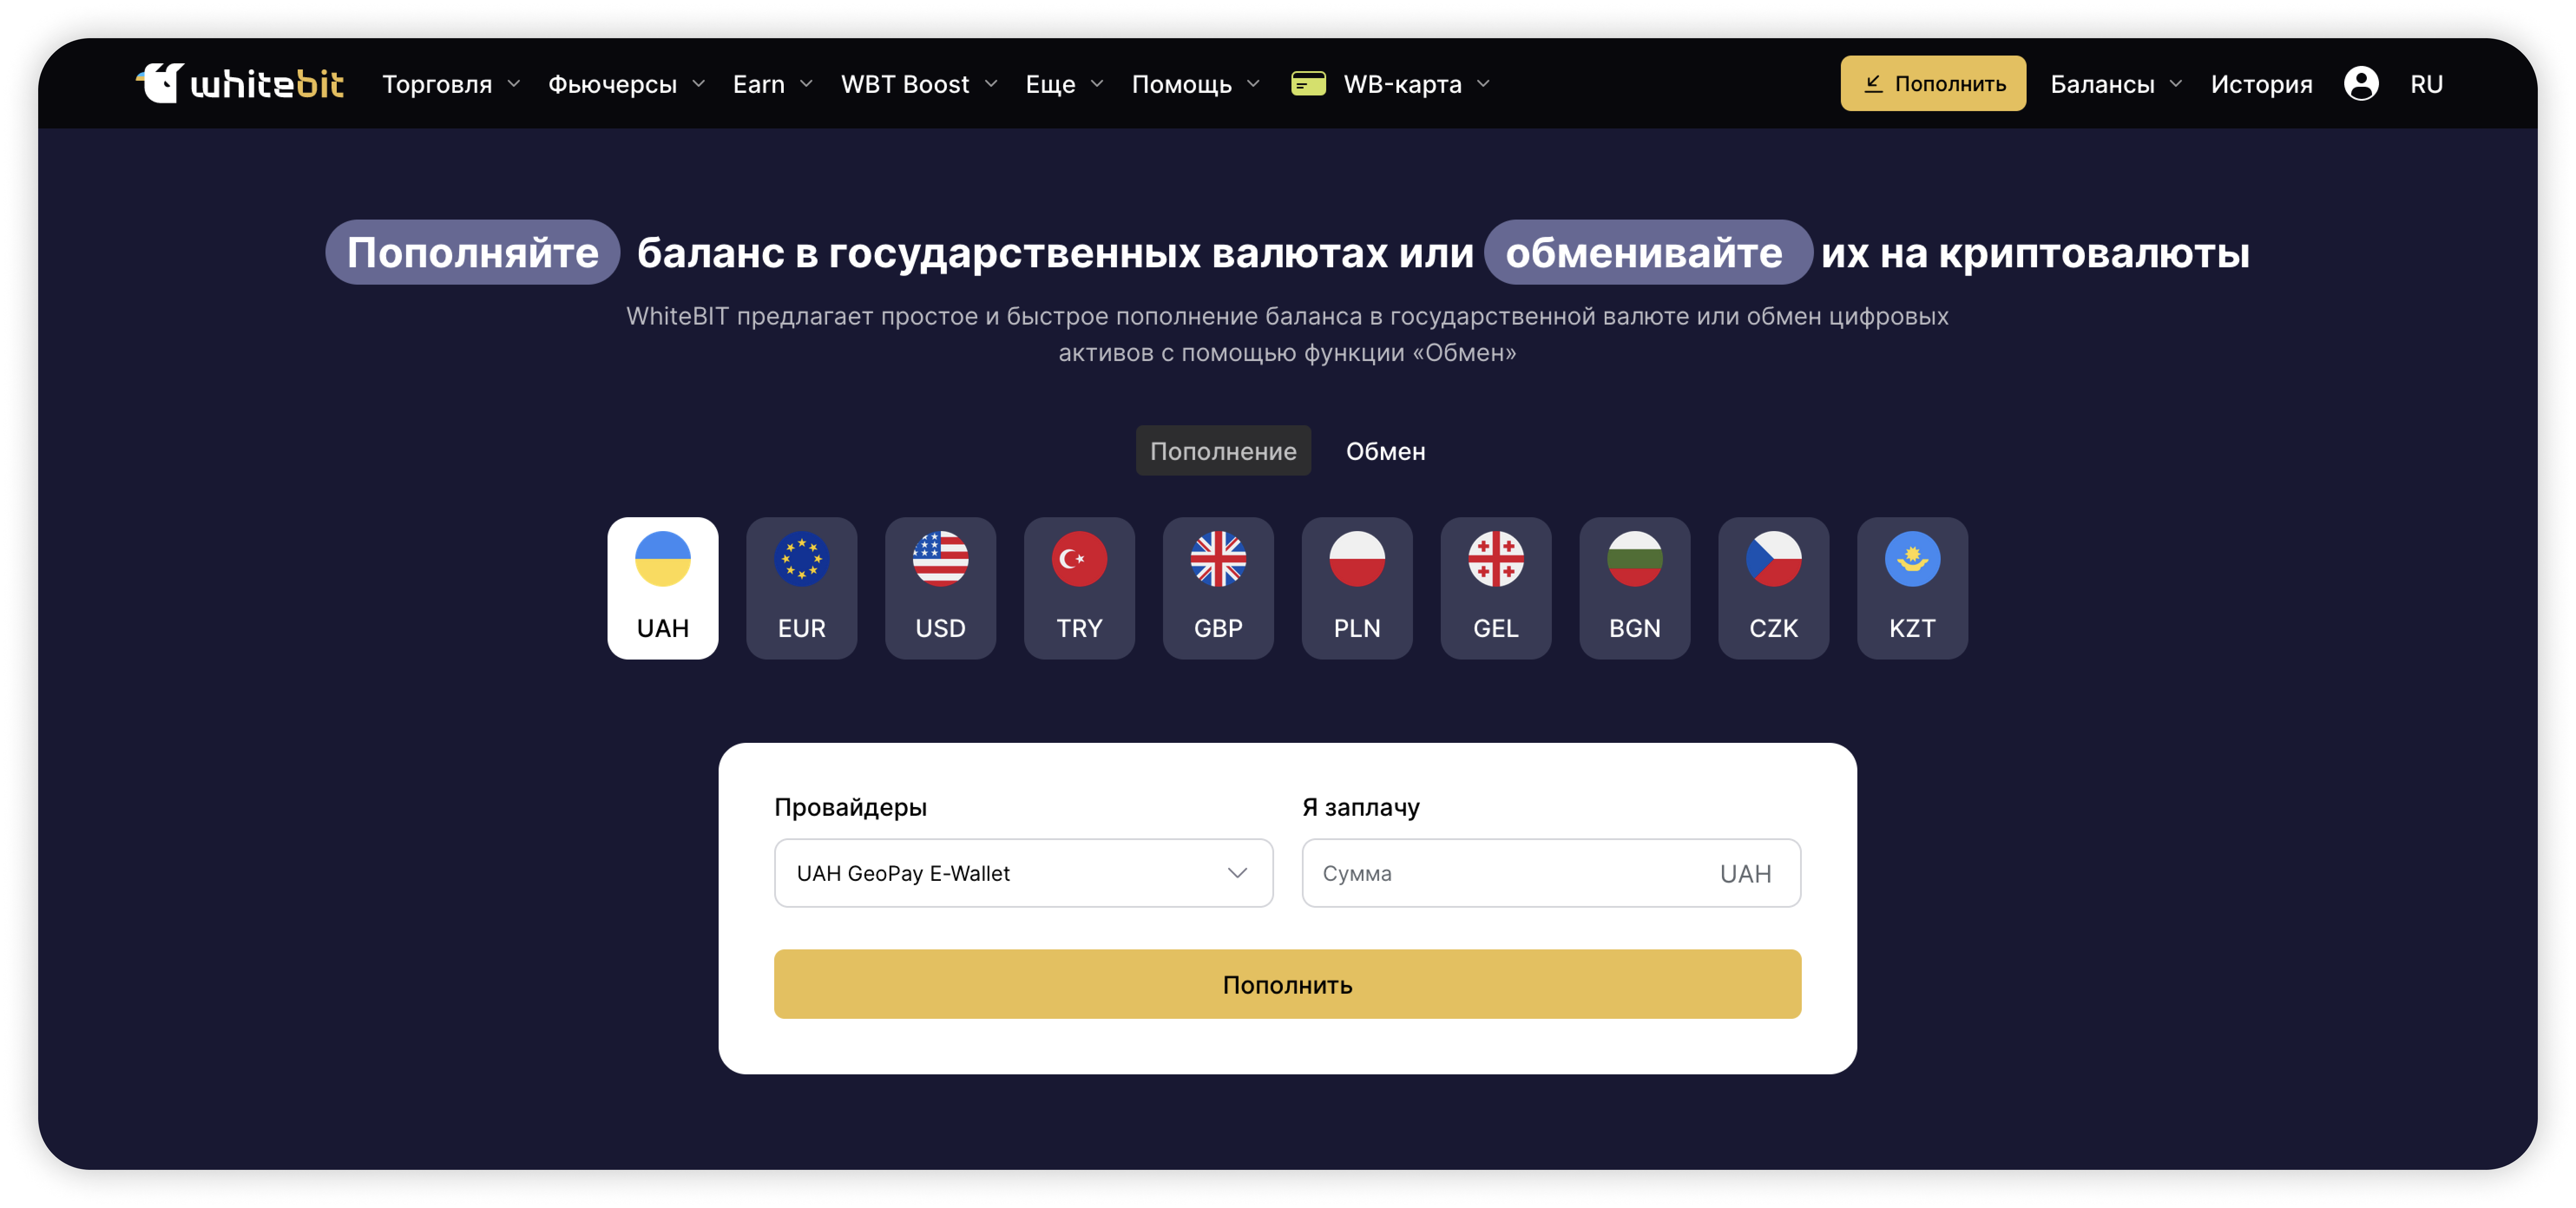The width and height of the screenshot is (2576, 1208).
Task: Open the Балансы dropdown
Action: (x=2116, y=84)
